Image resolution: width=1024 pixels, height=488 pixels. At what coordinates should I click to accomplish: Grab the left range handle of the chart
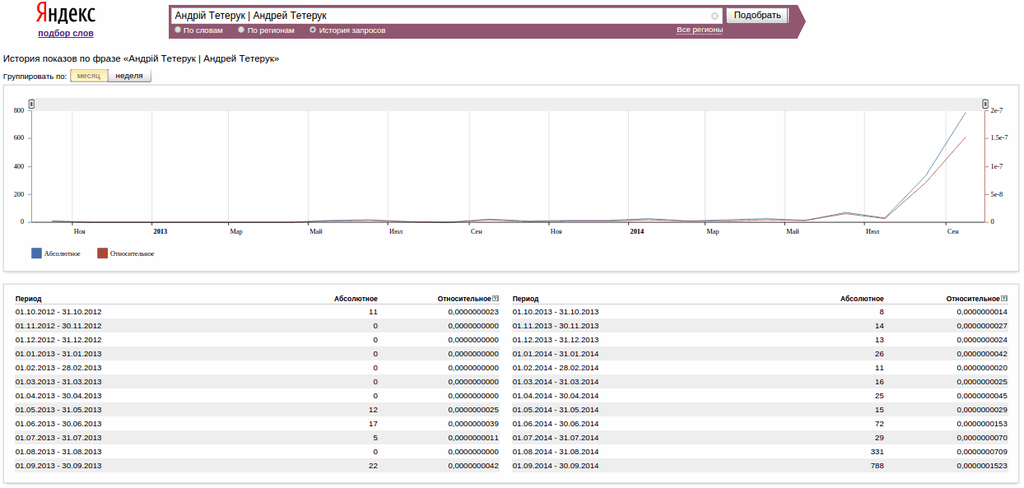tap(31, 104)
